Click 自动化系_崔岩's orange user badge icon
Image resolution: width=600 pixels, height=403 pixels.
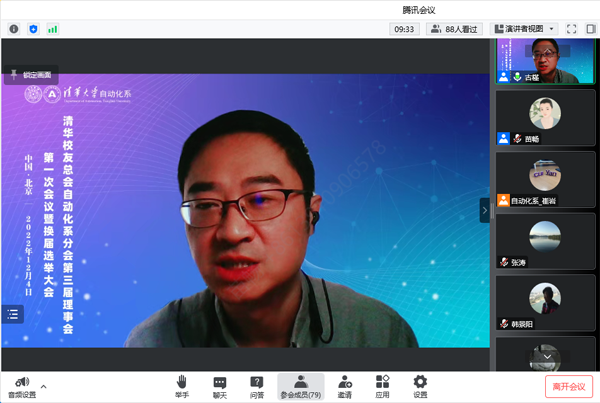(504, 200)
